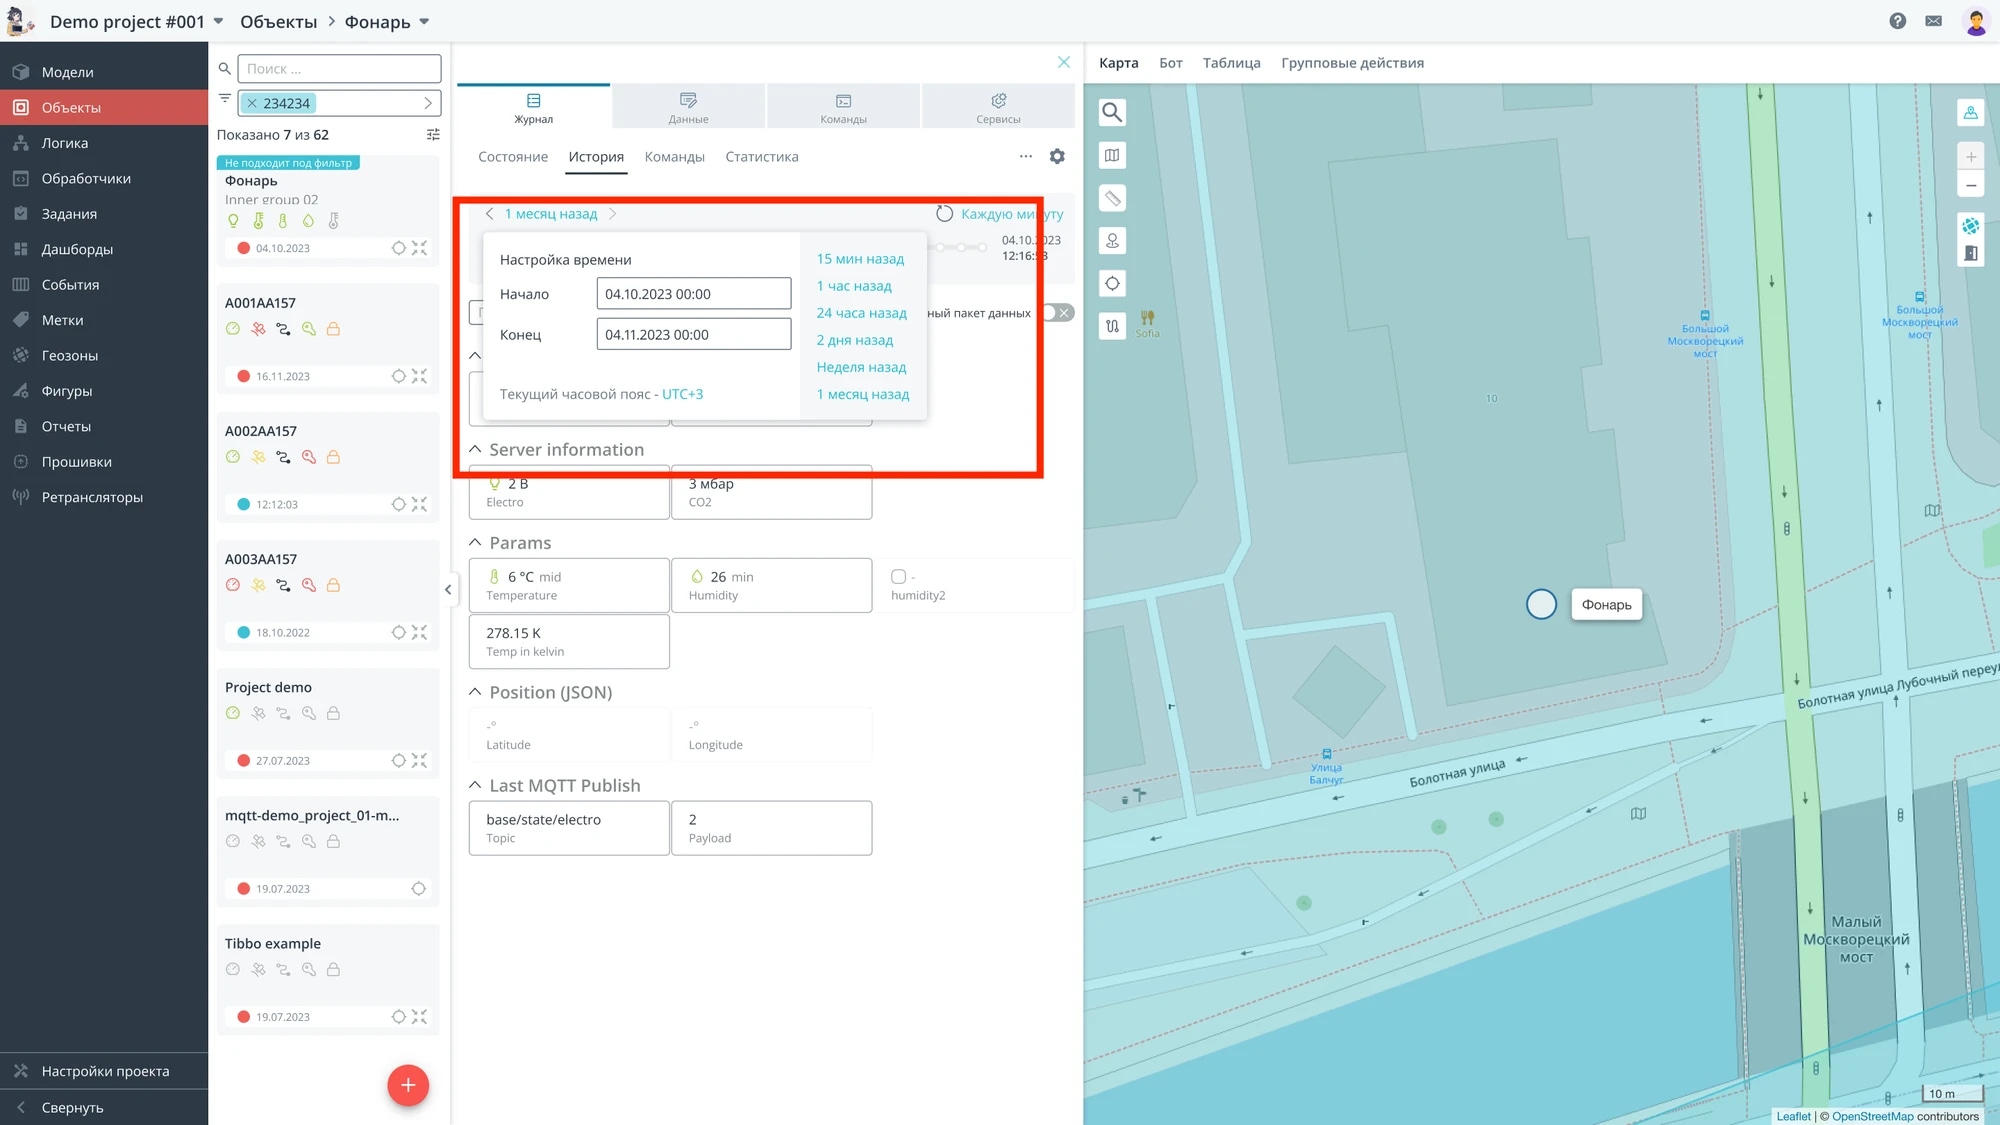
Task: Click the map layers book icon
Action: (x=1112, y=155)
